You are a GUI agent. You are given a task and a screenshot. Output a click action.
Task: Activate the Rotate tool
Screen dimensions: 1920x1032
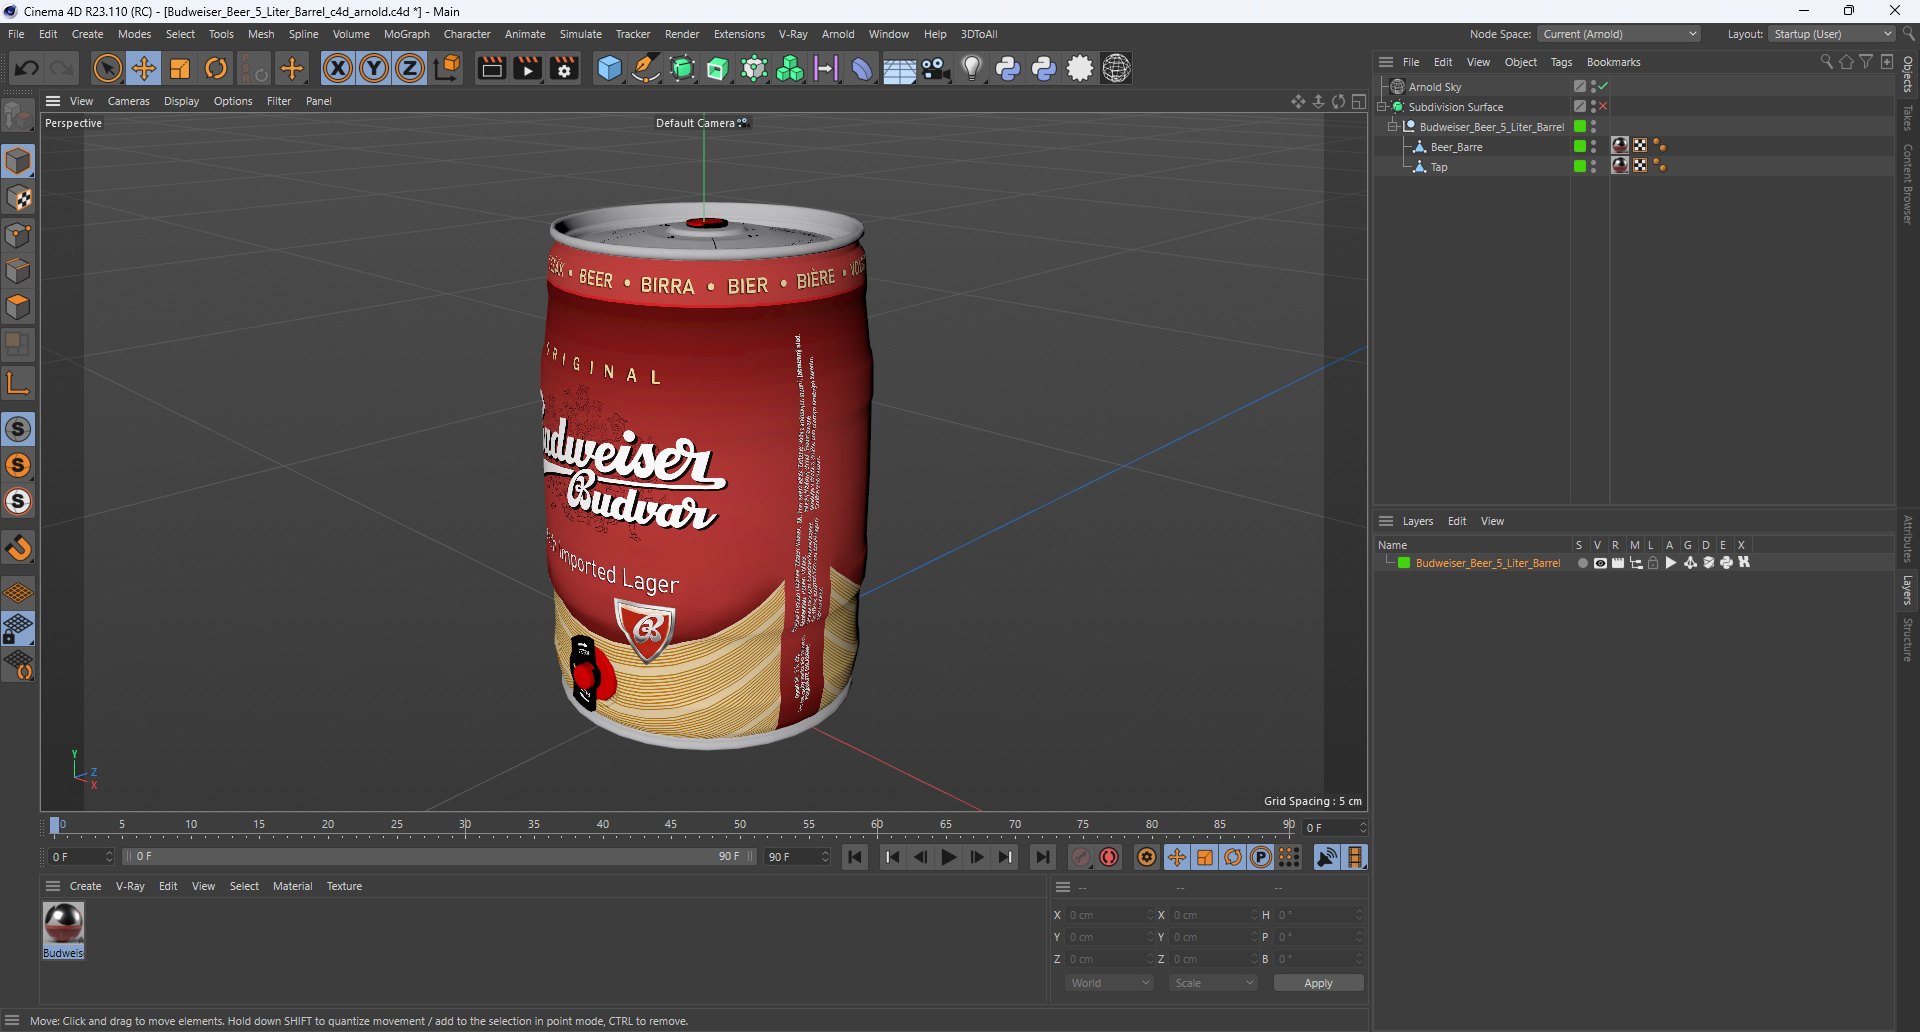pyautogui.click(x=216, y=68)
